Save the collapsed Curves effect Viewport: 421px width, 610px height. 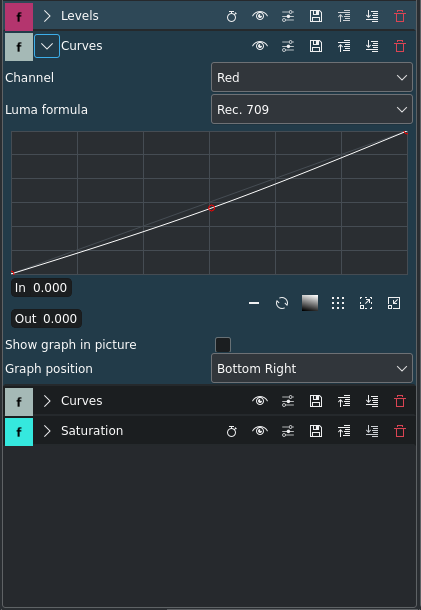[x=316, y=401]
